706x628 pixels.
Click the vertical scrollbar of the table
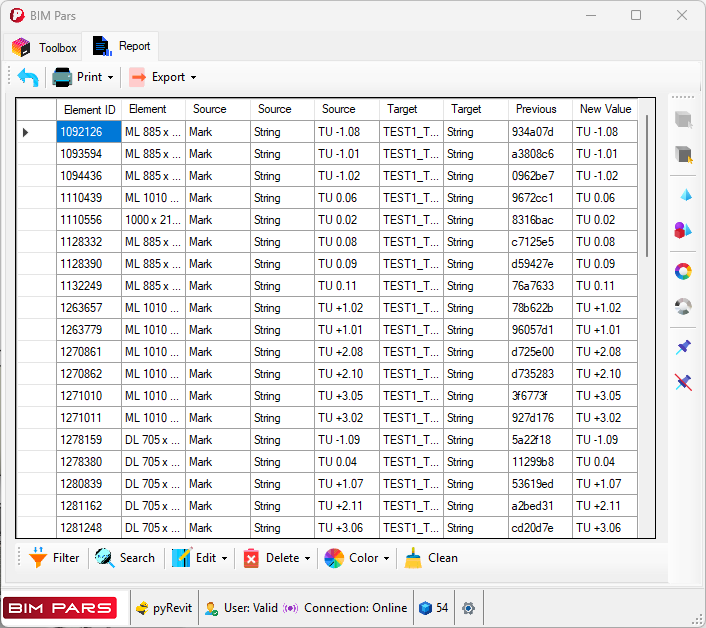647,186
